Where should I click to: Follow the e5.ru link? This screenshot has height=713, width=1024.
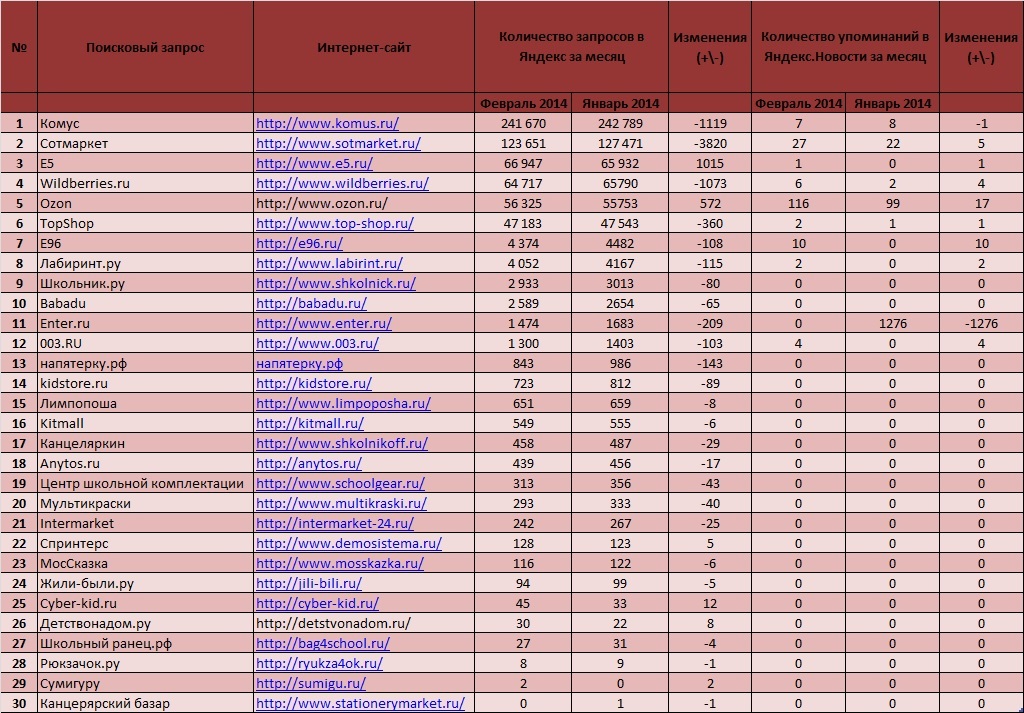pyautogui.click(x=315, y=163)
